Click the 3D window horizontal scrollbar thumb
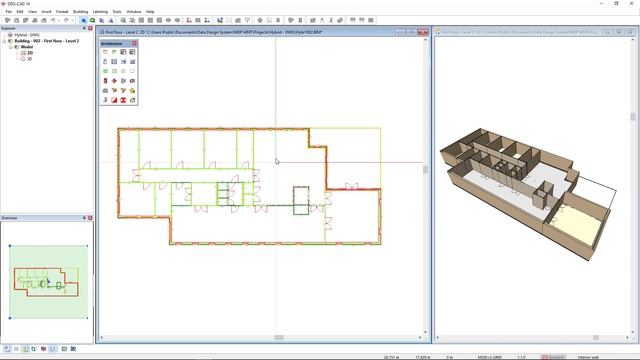640x360 pixels. coord(596,338)
